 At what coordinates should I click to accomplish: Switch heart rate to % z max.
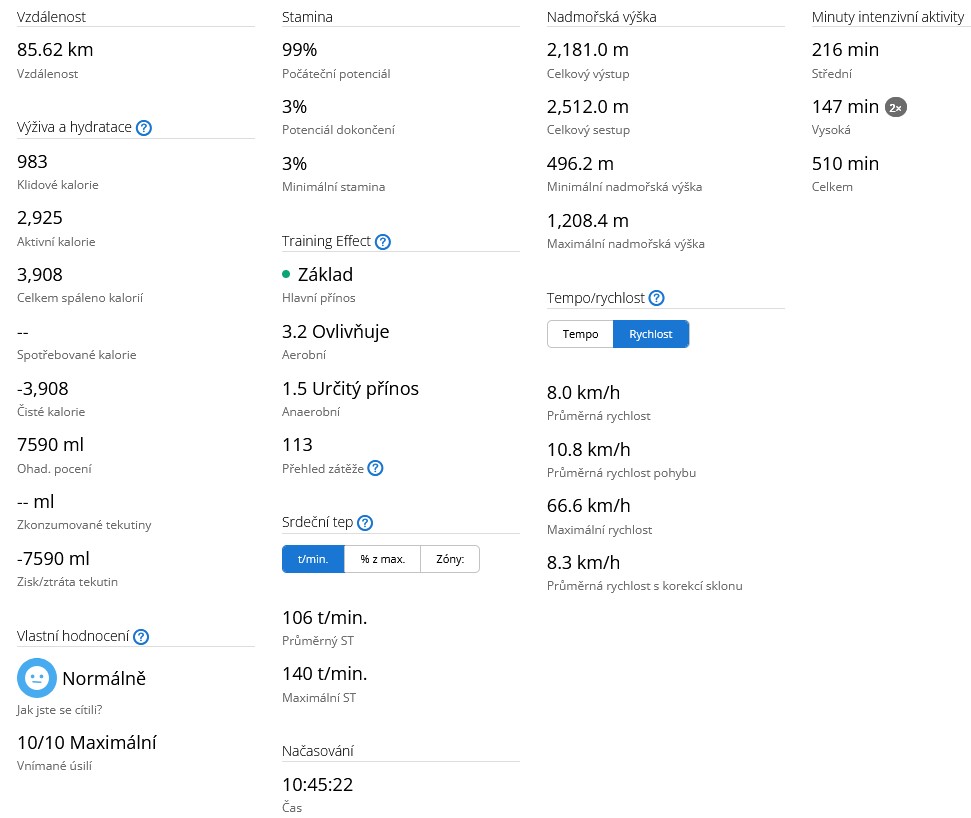(382, 559)
